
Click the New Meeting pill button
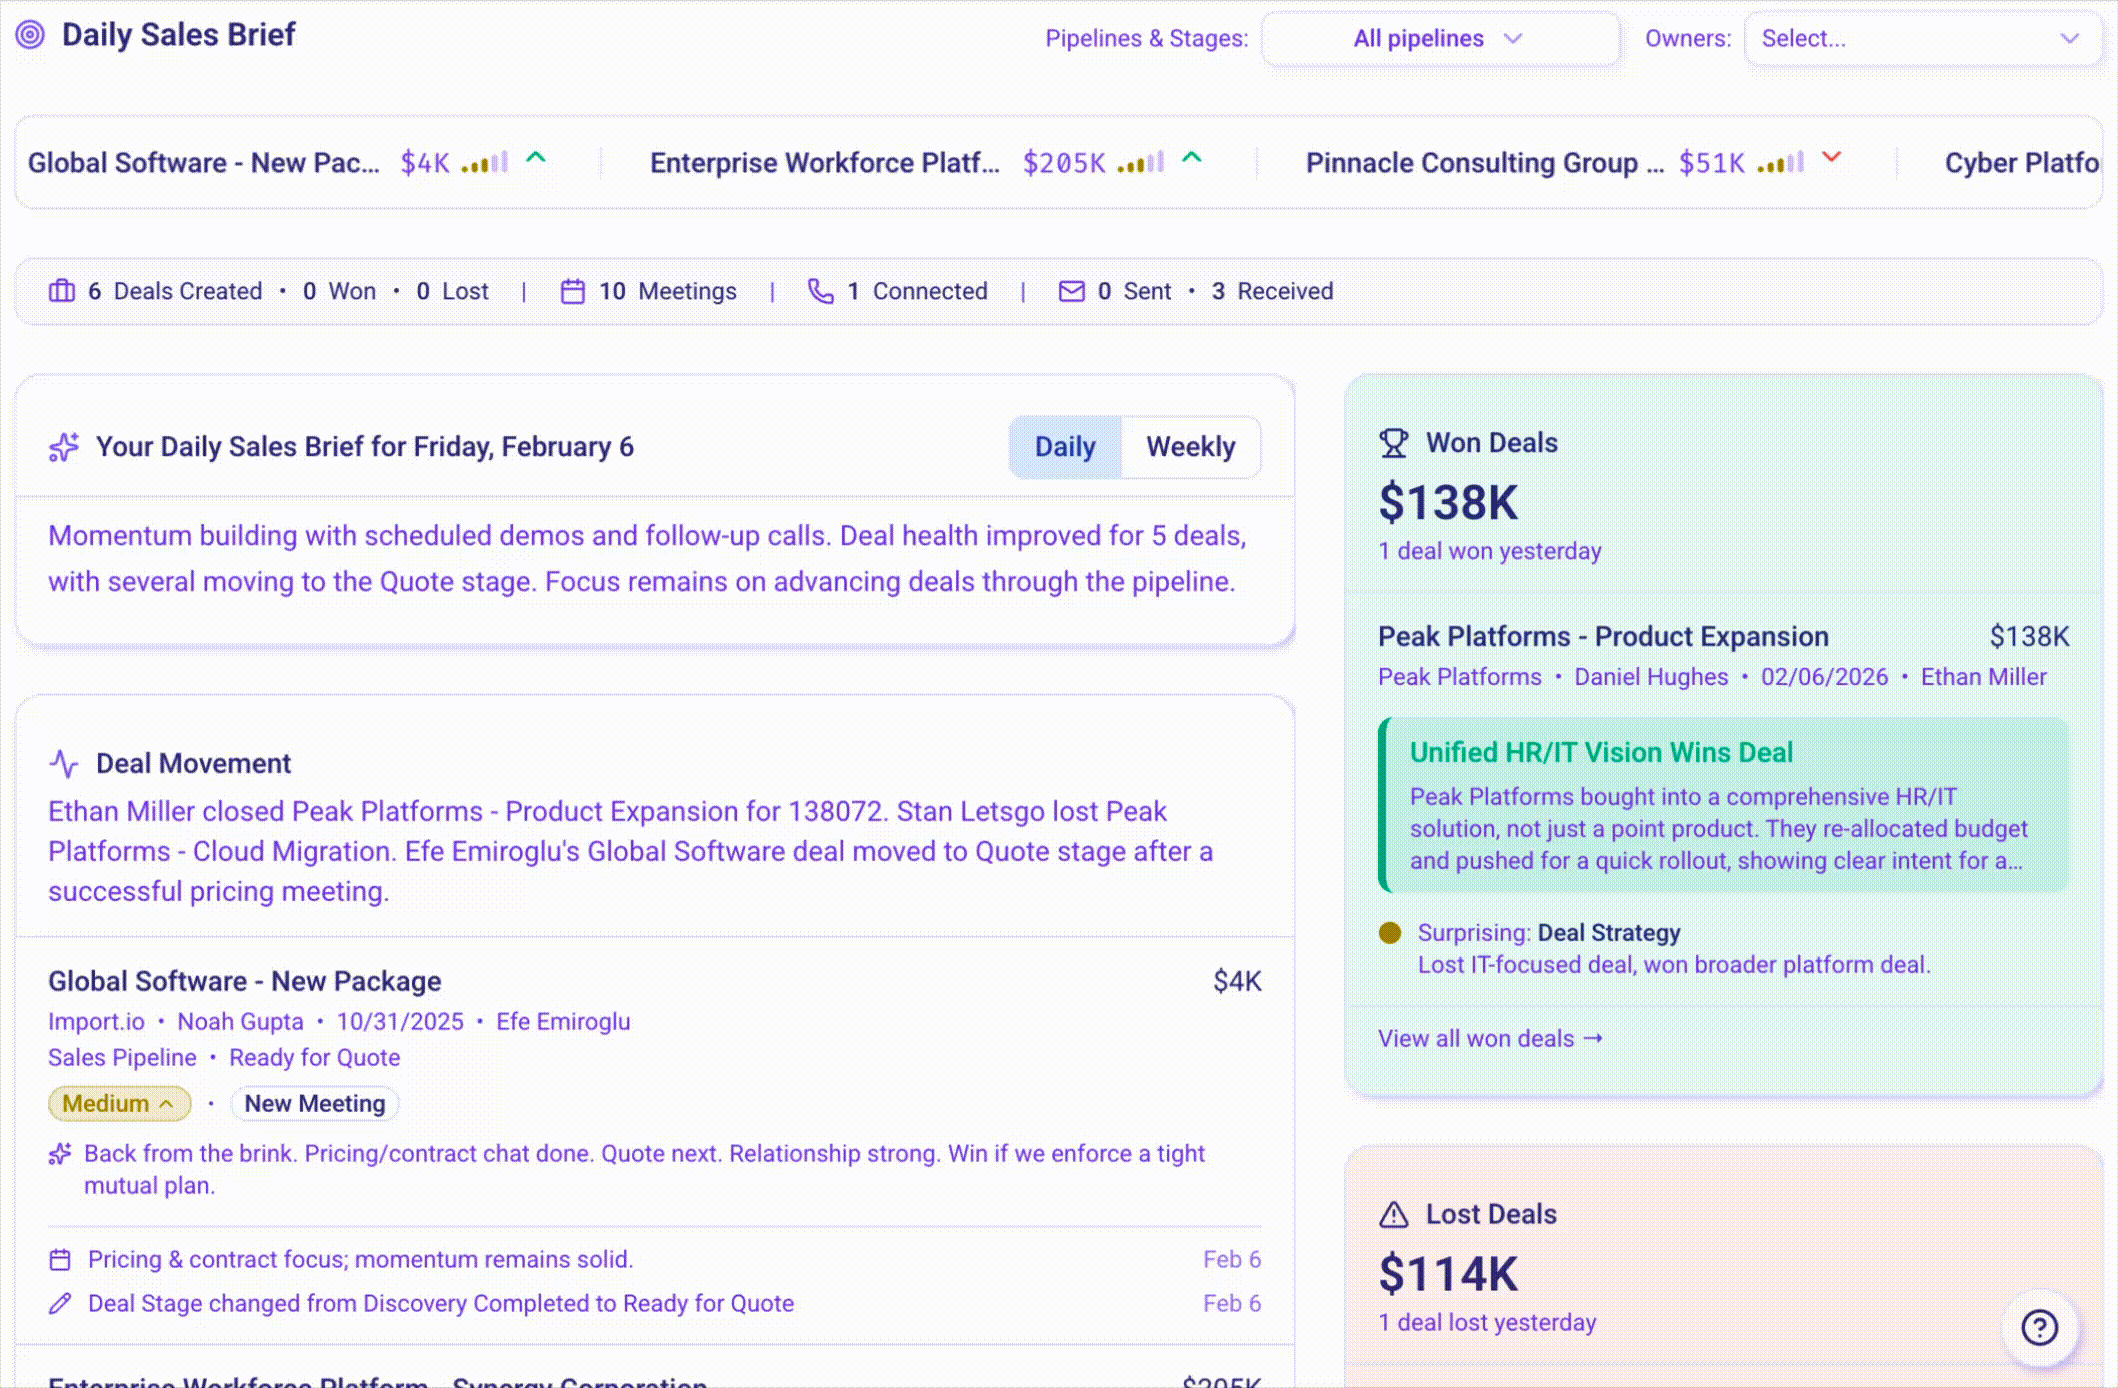pos(314,1103)
